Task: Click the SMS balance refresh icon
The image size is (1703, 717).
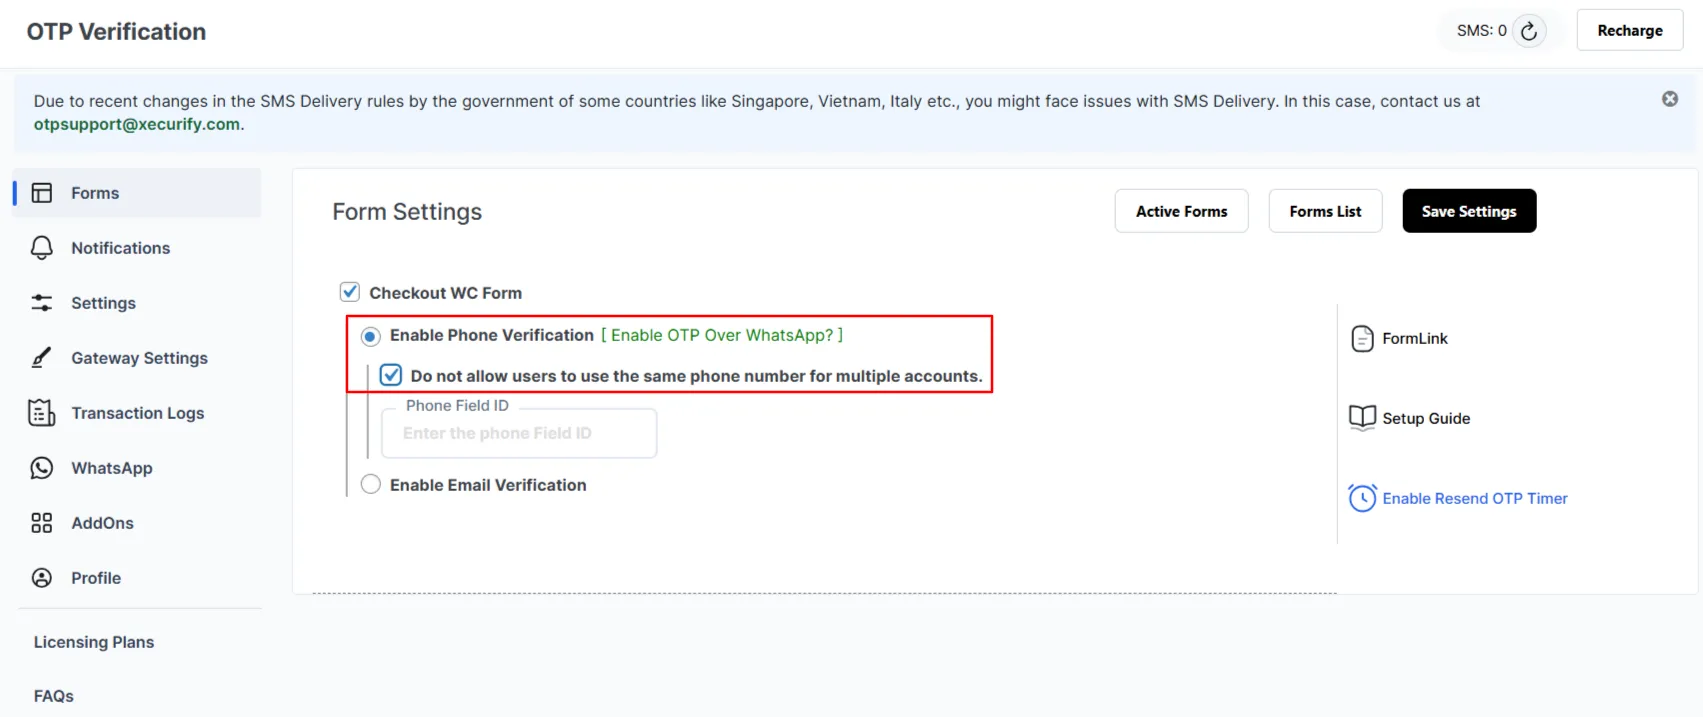Action: coord(1528,31)
